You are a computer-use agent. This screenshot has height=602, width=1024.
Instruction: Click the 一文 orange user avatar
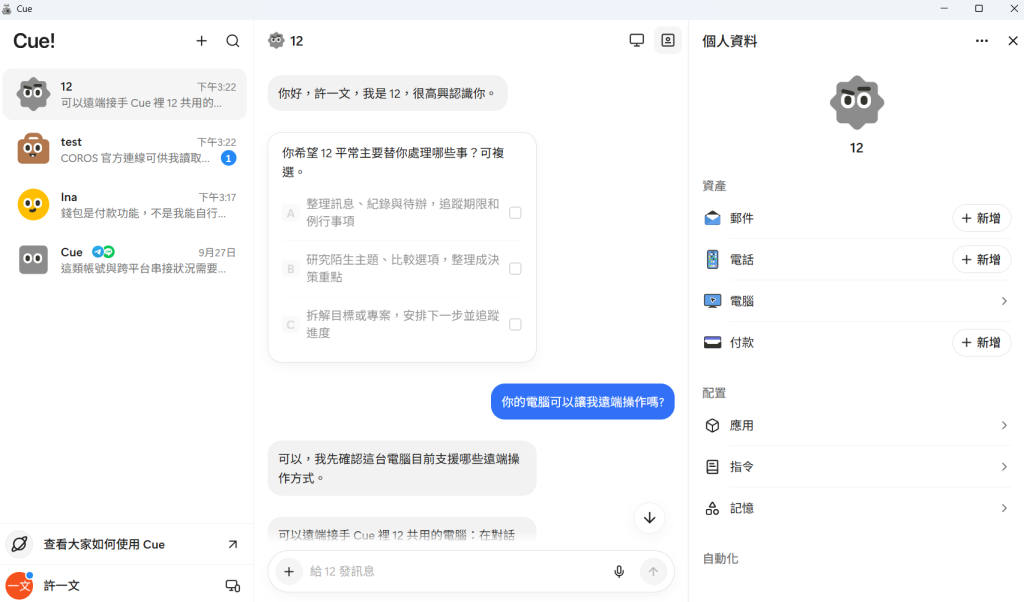(20, 585)
